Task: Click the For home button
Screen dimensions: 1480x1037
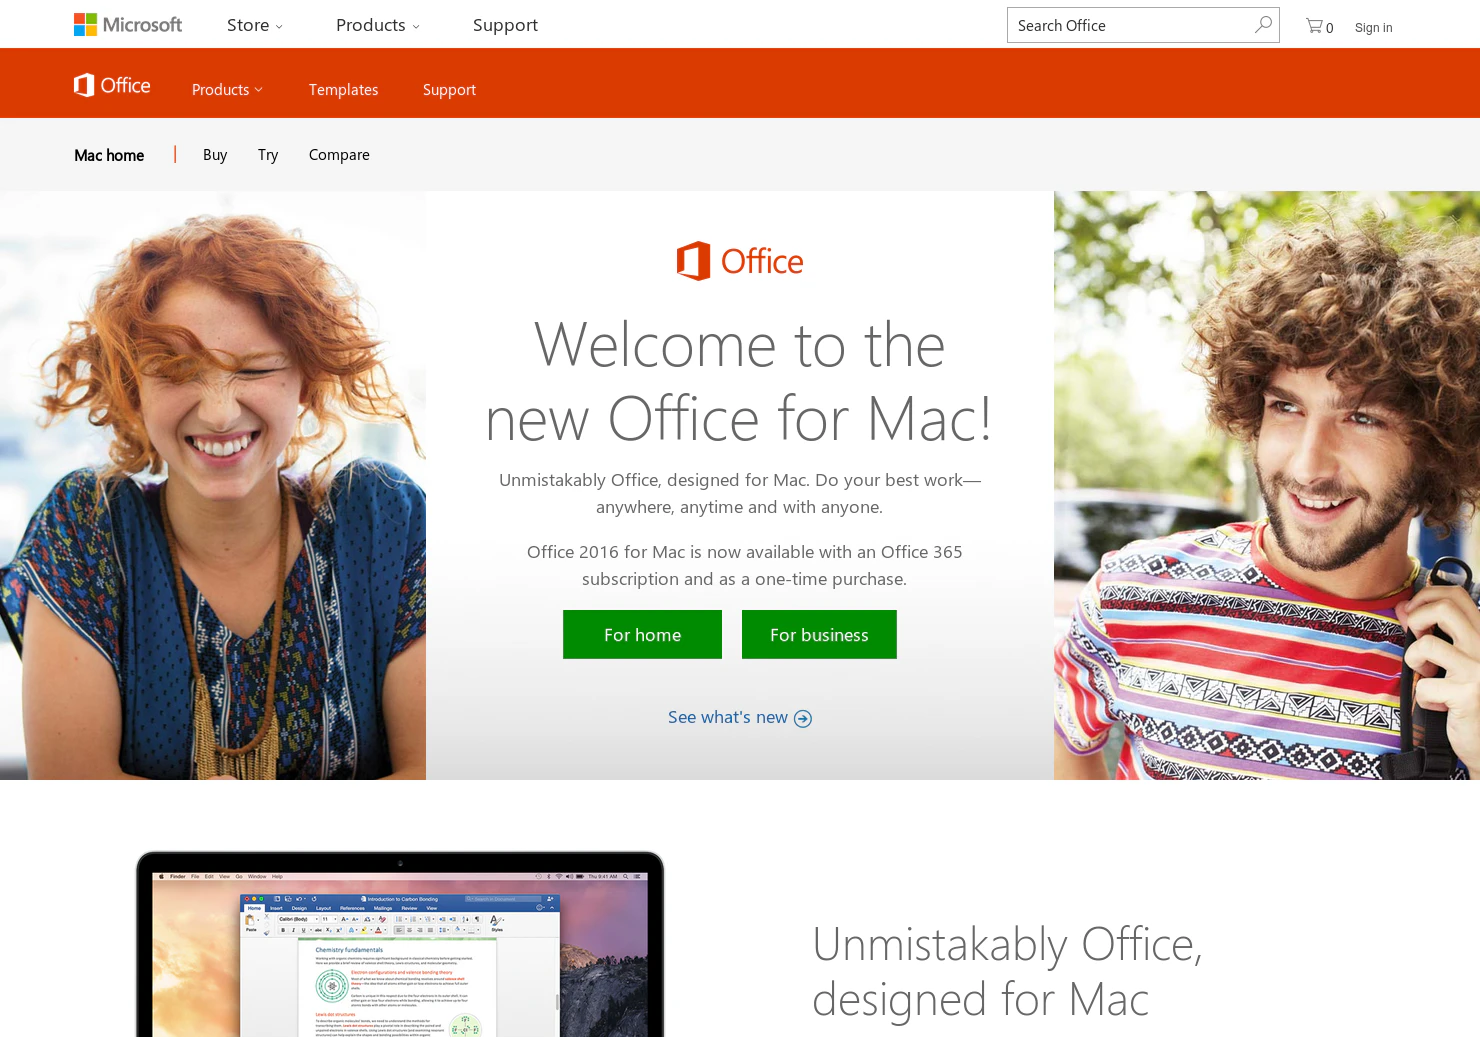Action: [642, 634]
